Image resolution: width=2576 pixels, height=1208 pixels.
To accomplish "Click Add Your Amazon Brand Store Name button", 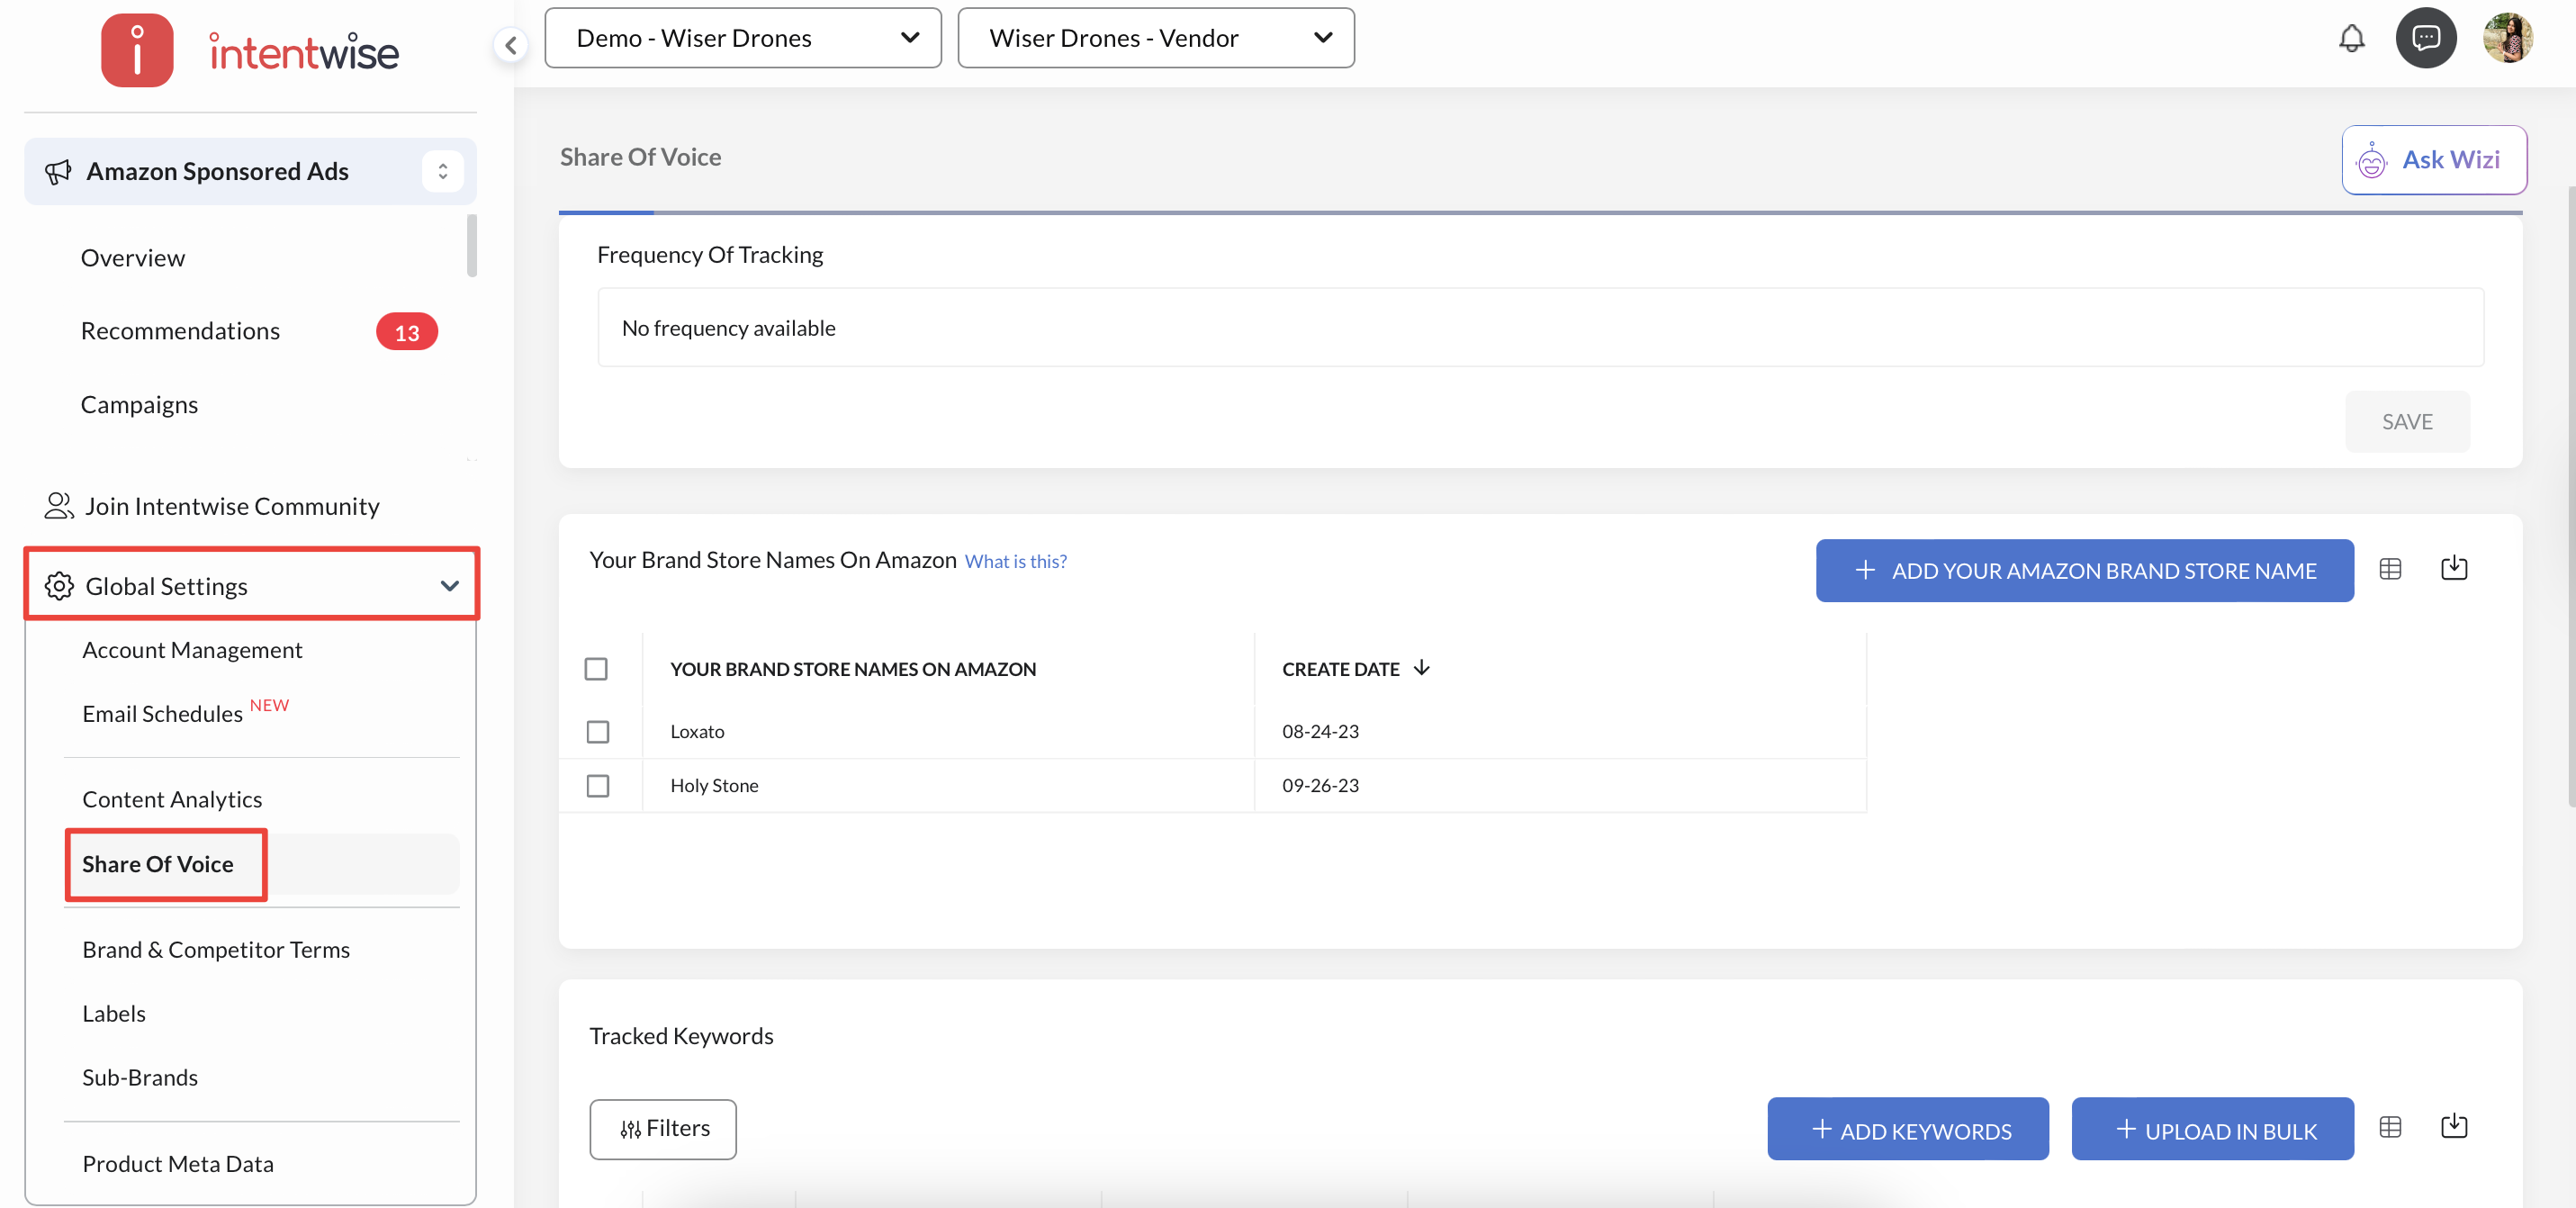I will [2084, 571].
